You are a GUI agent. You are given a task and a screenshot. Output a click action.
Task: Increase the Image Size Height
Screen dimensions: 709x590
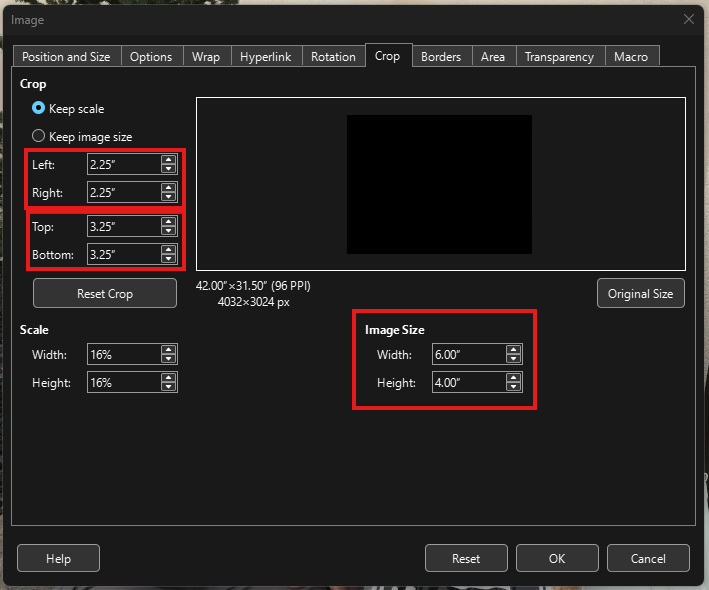pos(513,378)
